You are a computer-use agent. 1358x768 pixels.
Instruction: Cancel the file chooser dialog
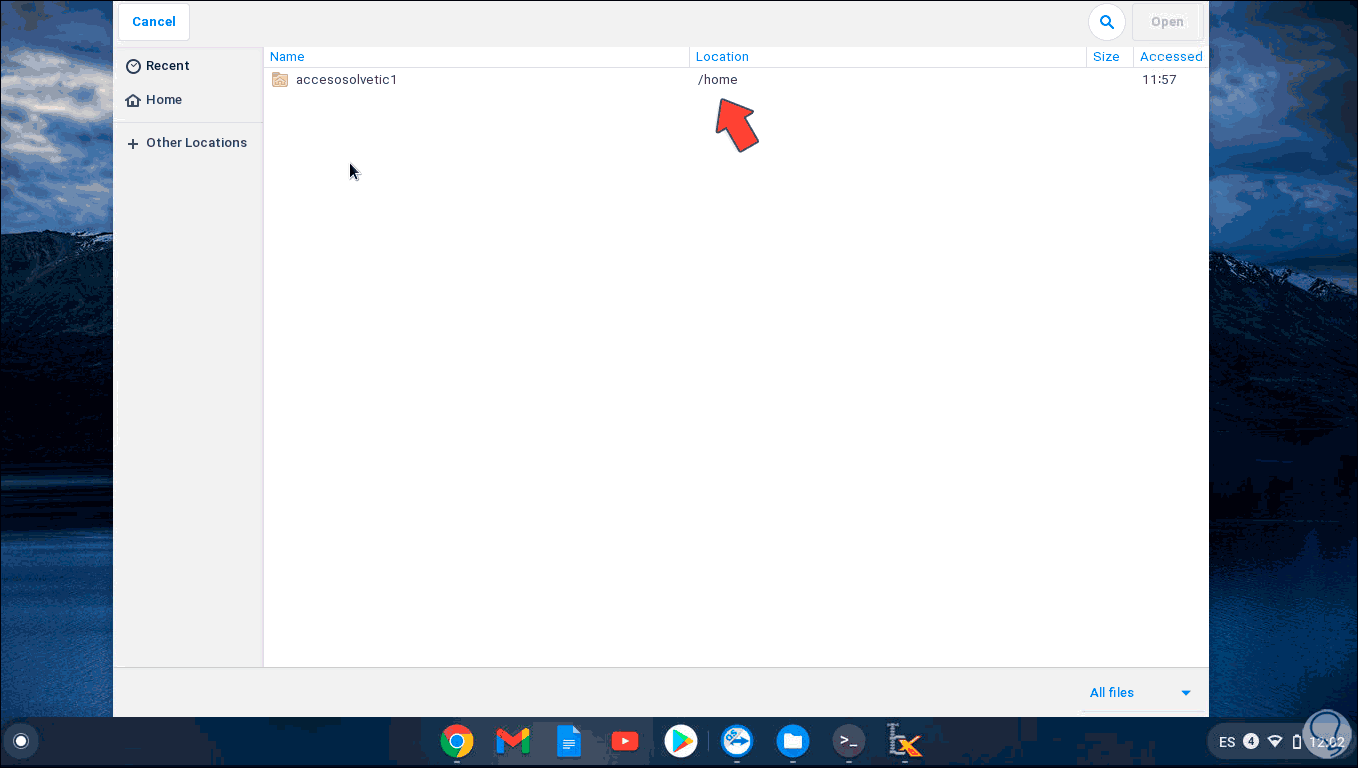pos(154,22)
